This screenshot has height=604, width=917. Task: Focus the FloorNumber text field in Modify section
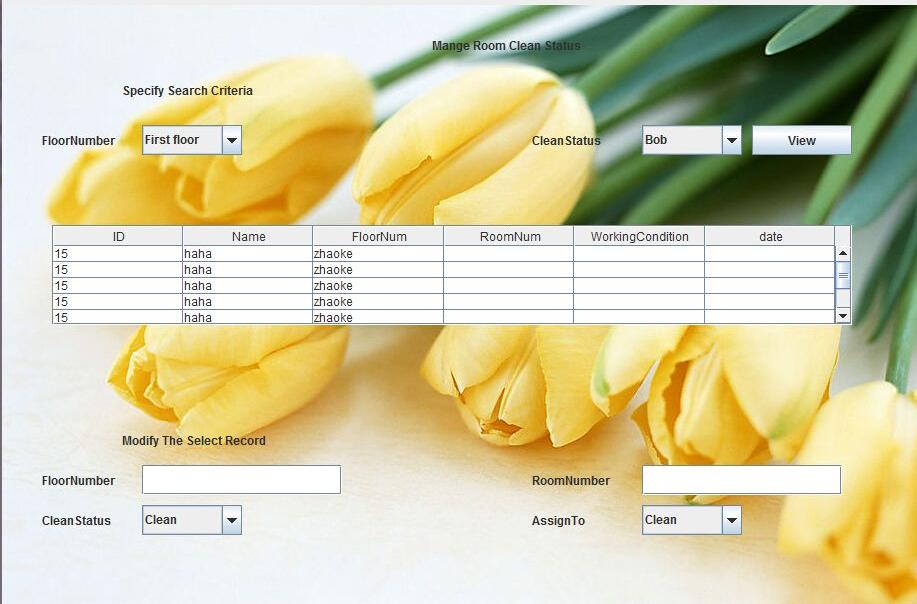(241, 480)
